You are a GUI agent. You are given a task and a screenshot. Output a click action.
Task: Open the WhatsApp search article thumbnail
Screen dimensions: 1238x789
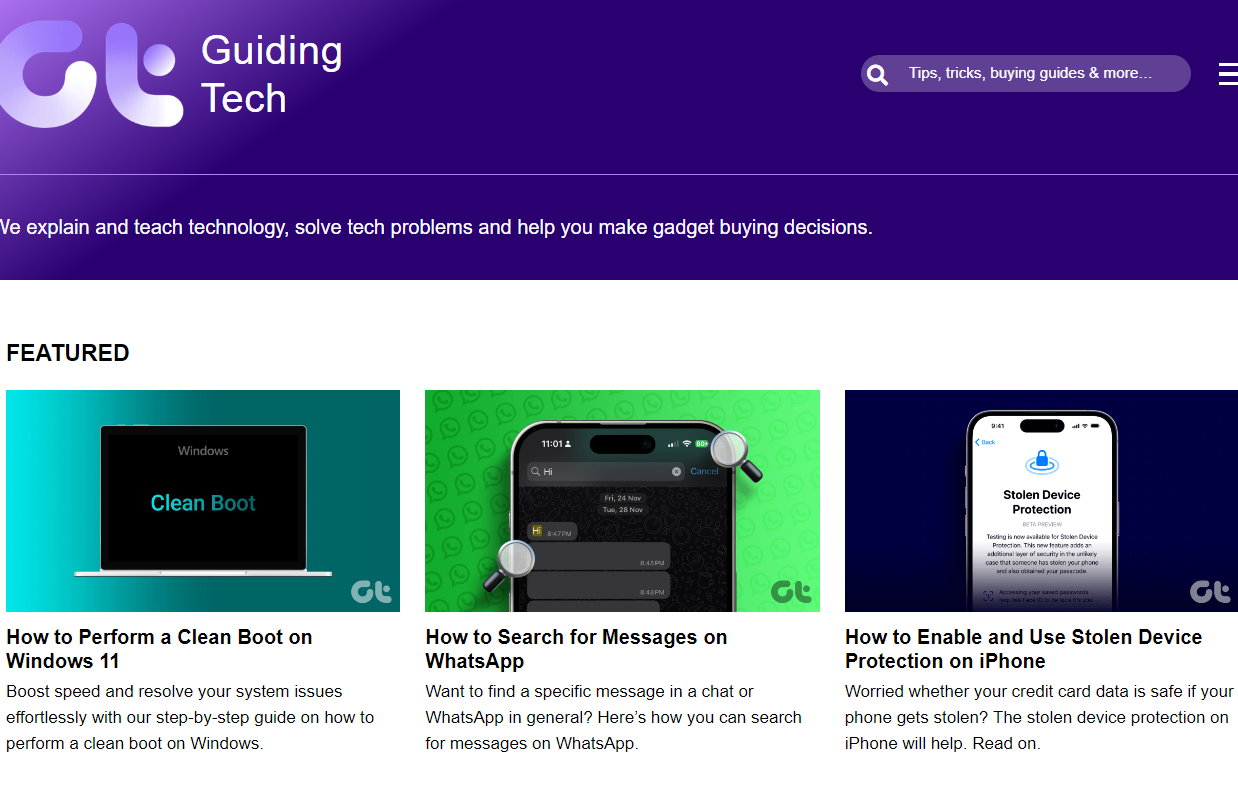tap(622, 500)
